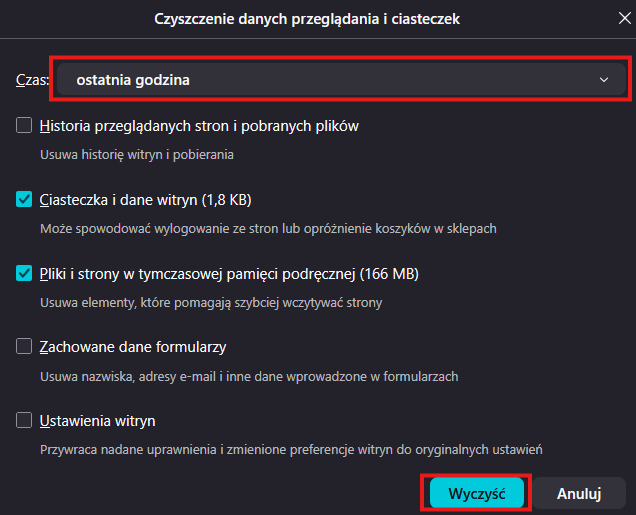
Task: Click the "Czas:" label
Action: click(32, 80)
